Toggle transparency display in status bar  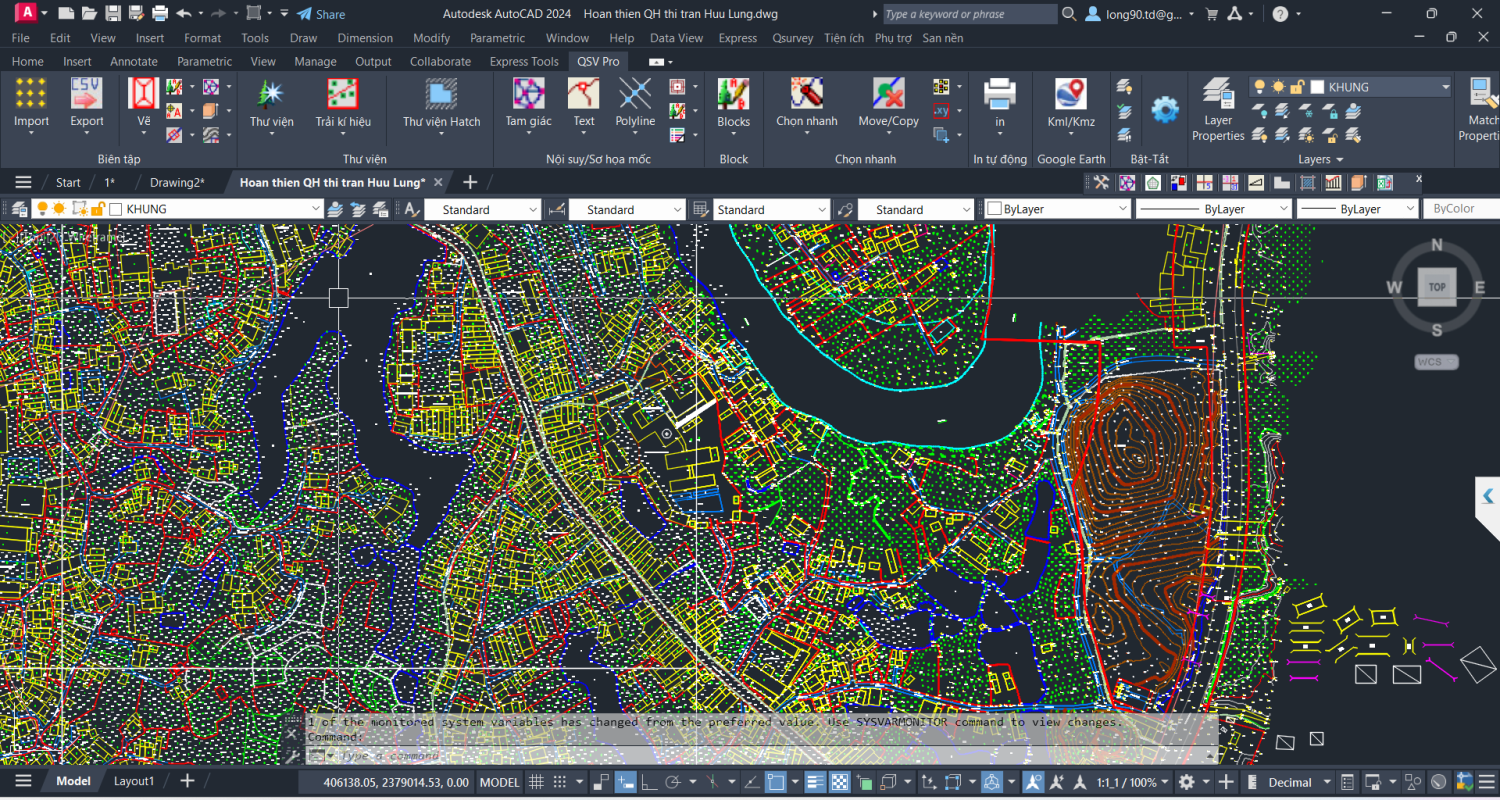click(x=841, y=782)
